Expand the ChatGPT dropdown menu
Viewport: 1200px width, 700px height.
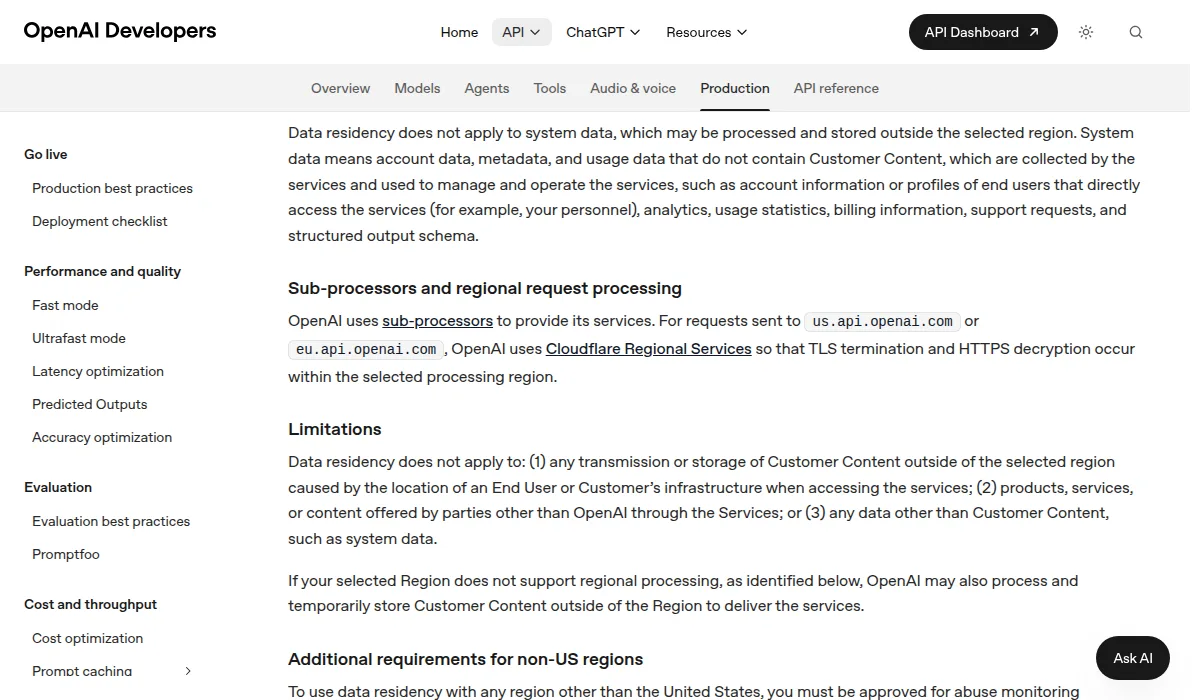coord(603,32)
